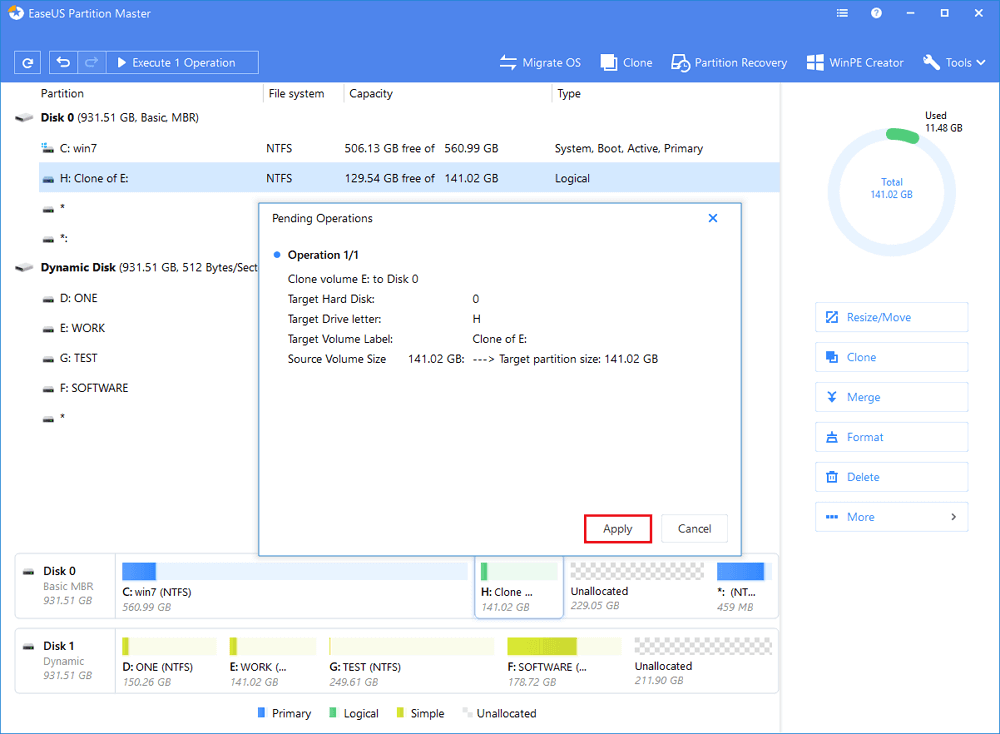Click the Logical legend color swatch
Screen dimensions: 1000x734
pos(333,712)
